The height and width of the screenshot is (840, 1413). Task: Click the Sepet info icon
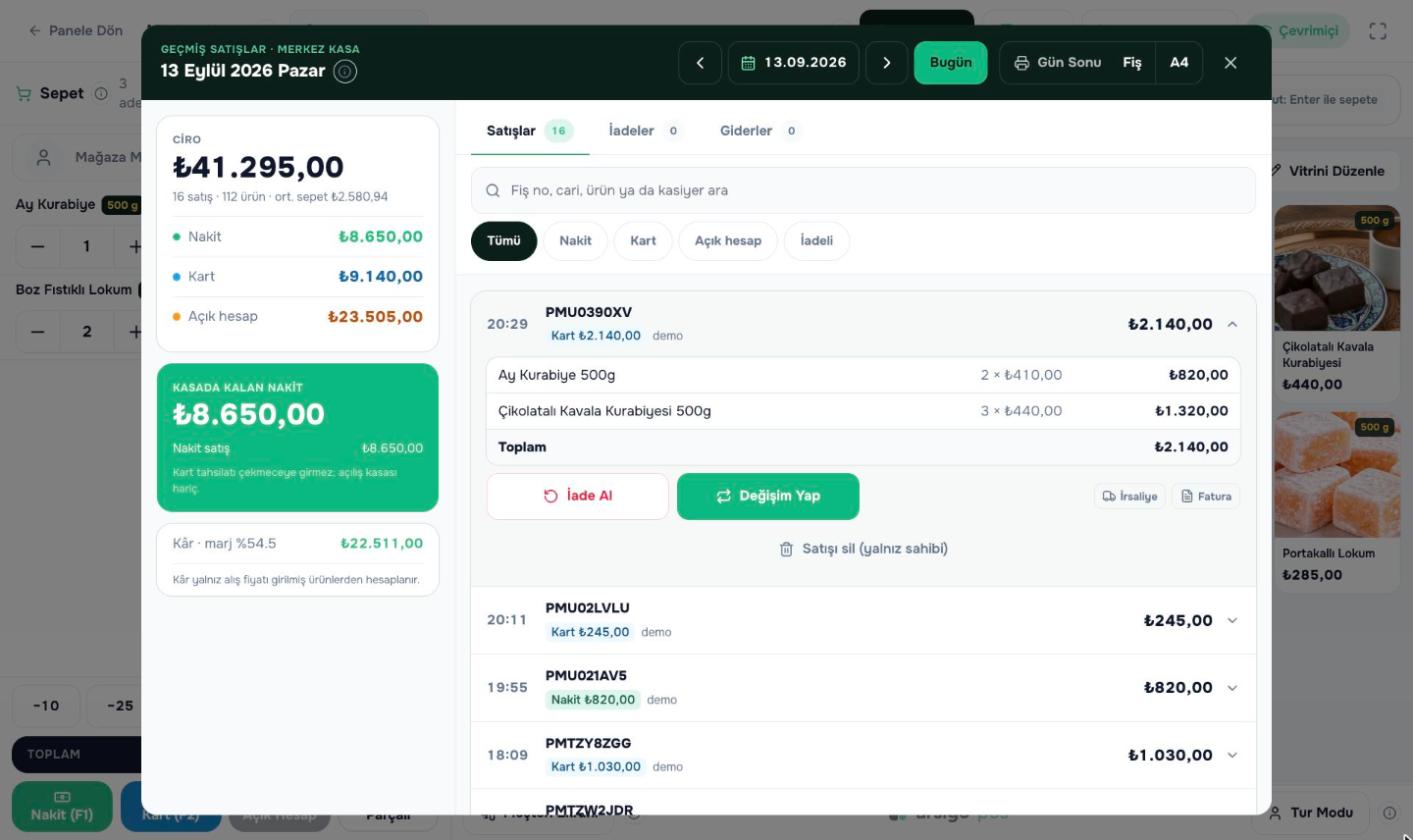pos(101,93)
